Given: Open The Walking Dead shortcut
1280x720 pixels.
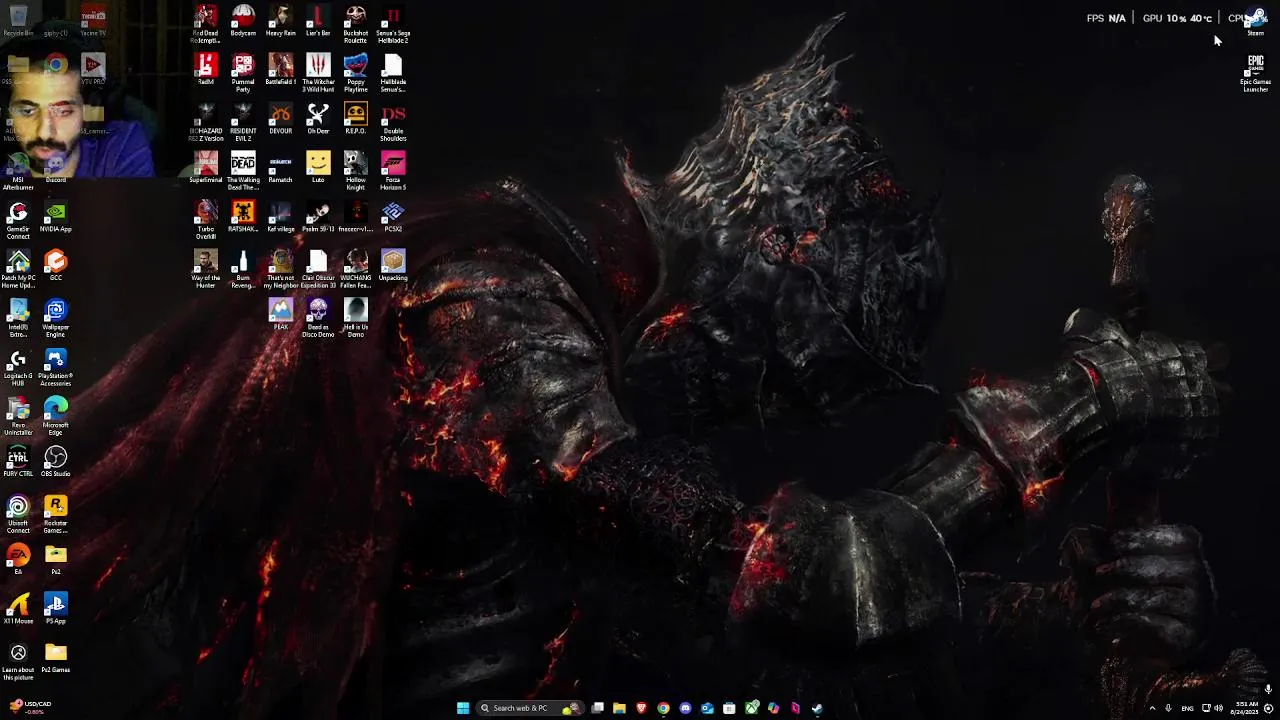Looking at the screenshot, I should (243, 171).
